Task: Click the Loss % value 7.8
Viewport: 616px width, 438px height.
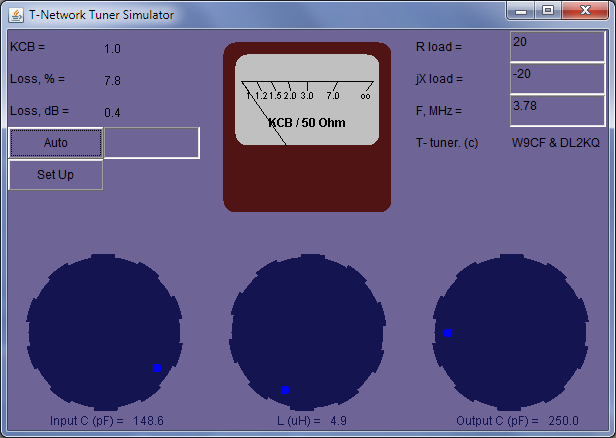Action: tap(112, 81)
